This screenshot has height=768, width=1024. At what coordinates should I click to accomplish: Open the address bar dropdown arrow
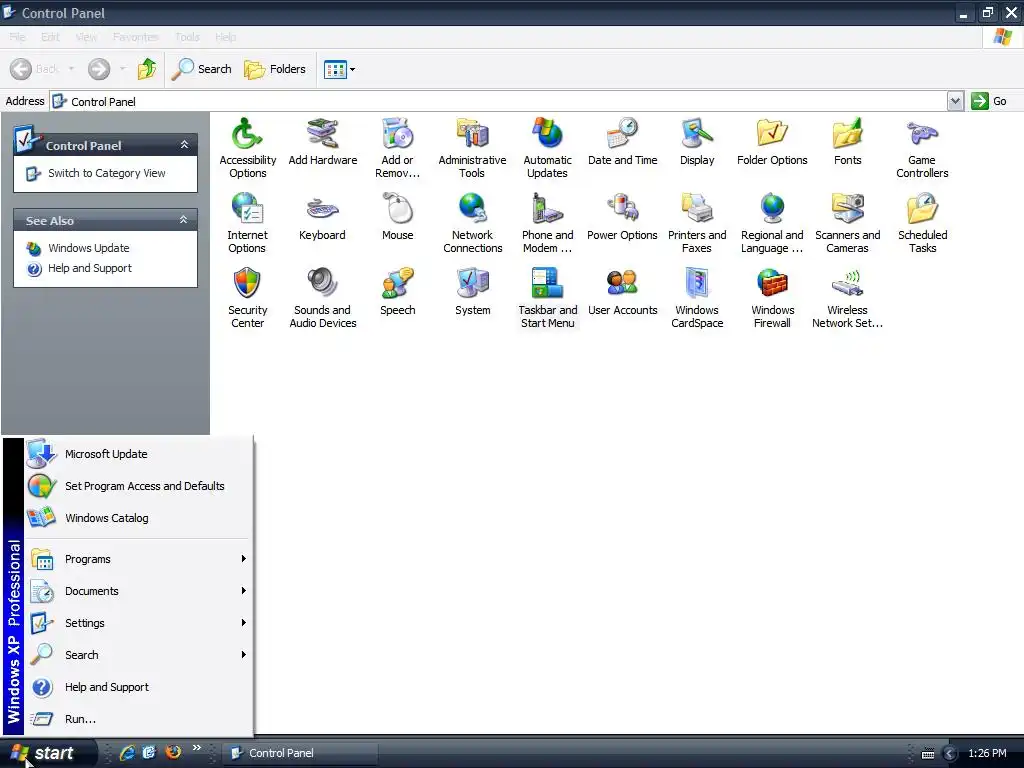pos(955,101)
